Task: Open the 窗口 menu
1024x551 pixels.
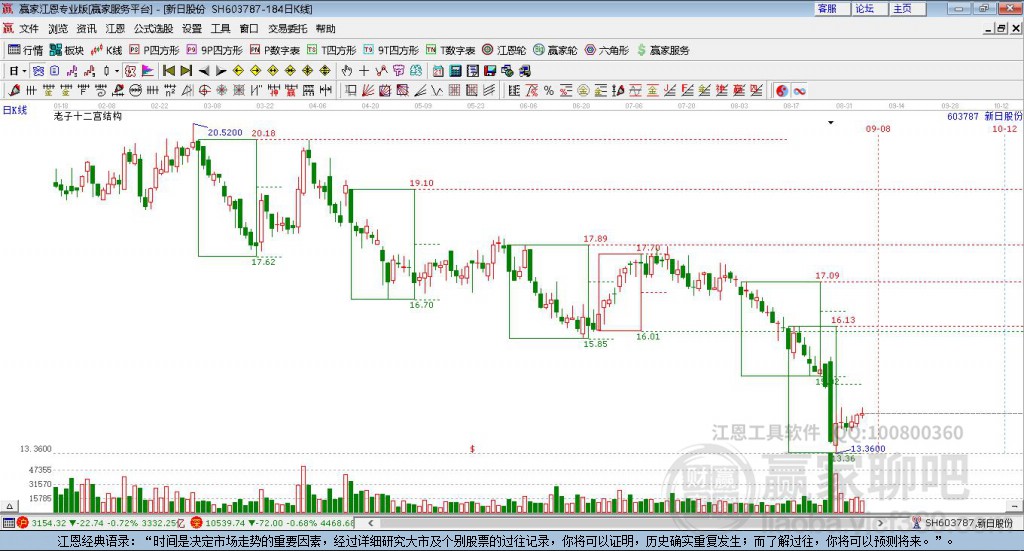Action: click(x=249, y=29)
